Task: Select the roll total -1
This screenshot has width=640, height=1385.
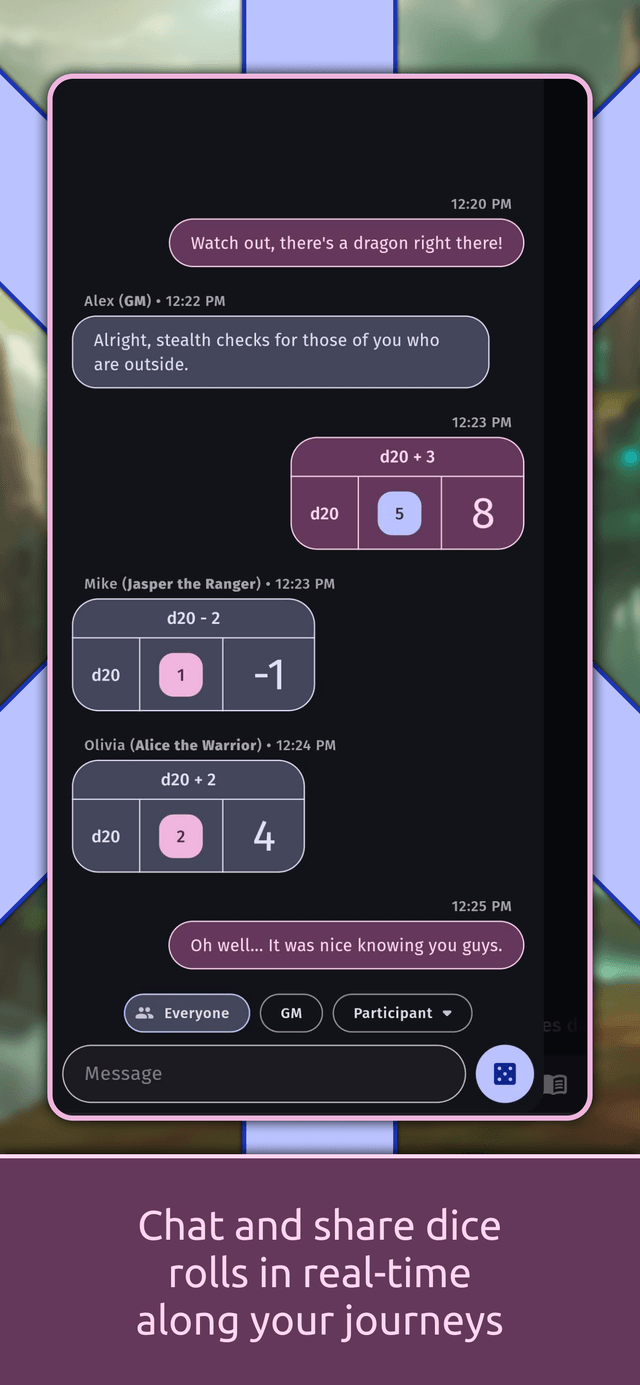Action: 268,675
